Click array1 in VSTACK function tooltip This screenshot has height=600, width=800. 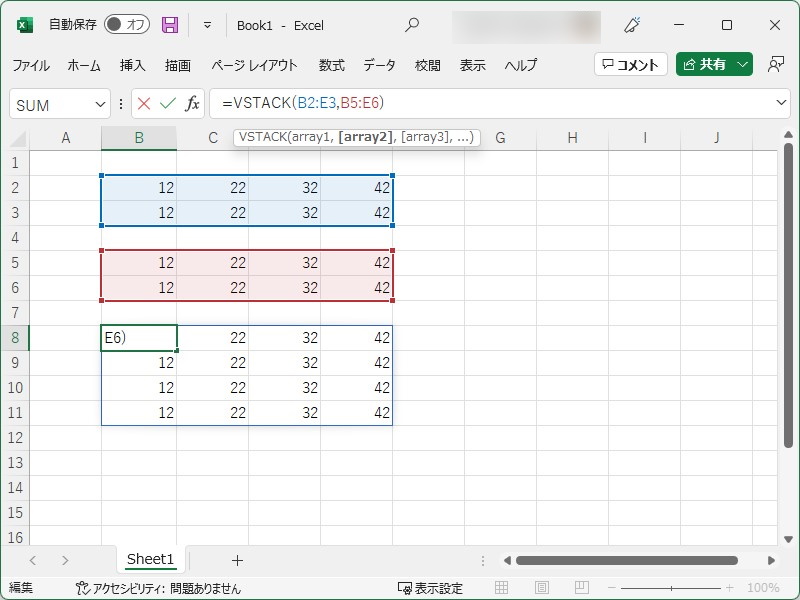(312, 137)
